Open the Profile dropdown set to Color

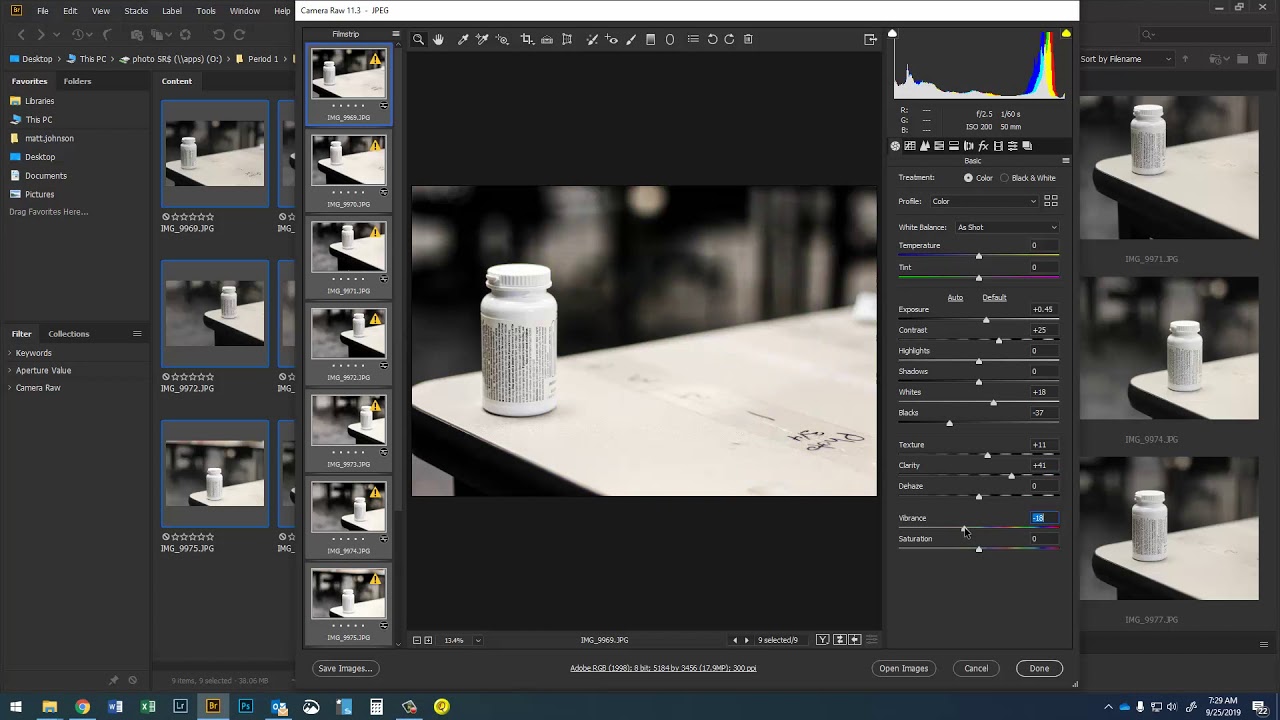tap(984, 202)
